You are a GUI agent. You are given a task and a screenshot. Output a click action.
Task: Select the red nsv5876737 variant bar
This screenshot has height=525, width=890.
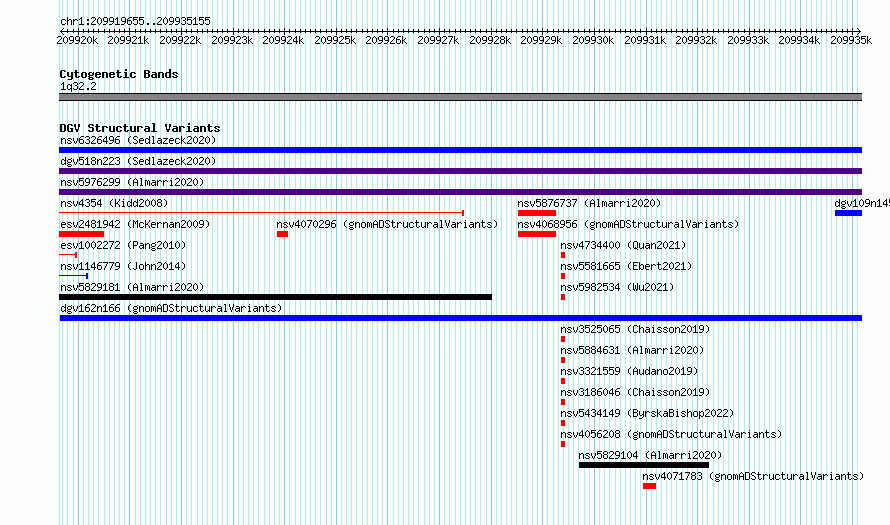[537, 213]
